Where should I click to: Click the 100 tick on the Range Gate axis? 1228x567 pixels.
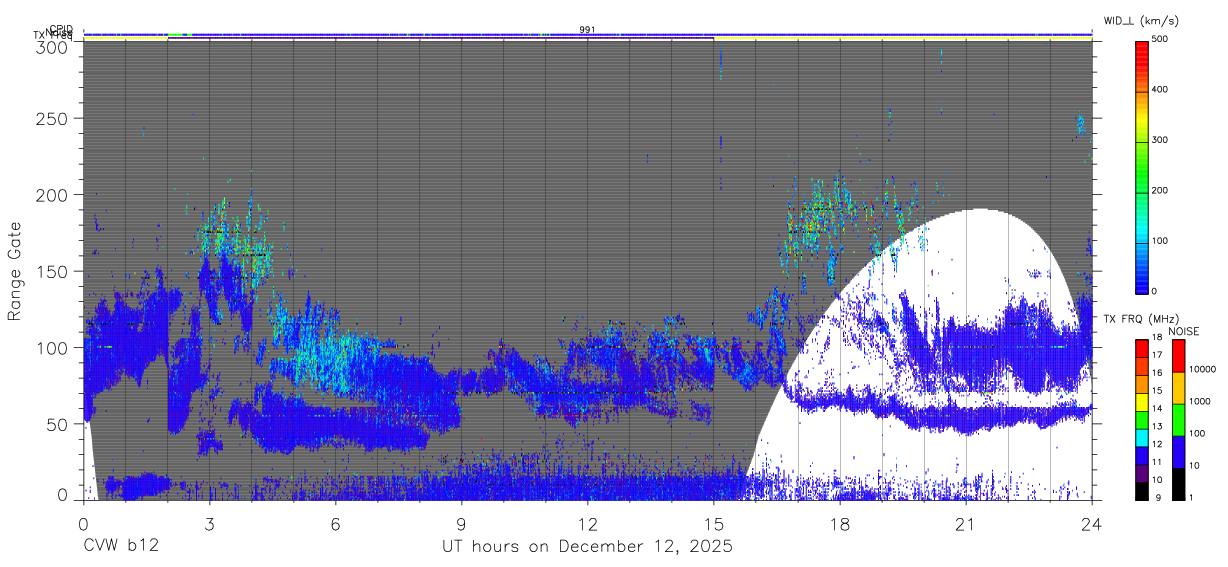pos(51,347)
